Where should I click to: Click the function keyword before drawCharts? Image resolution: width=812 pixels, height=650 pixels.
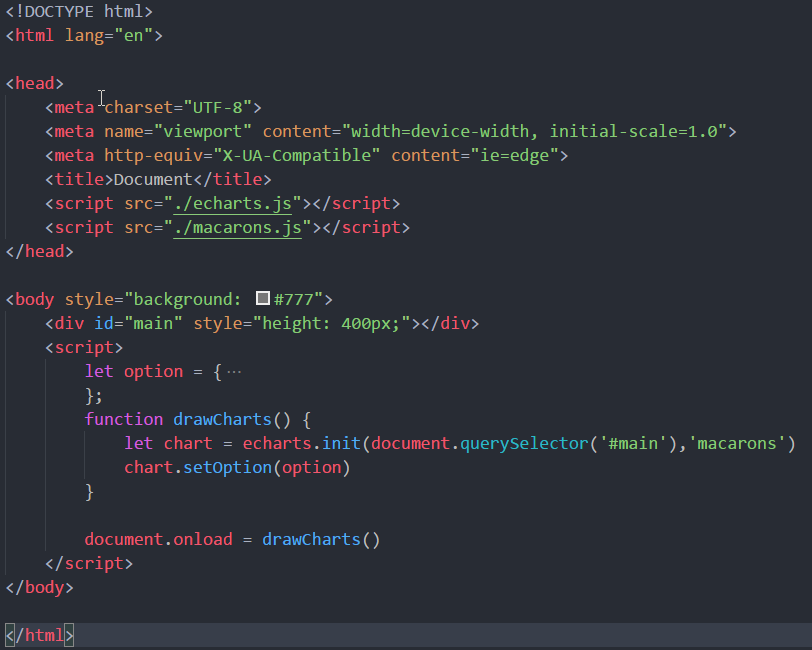124,420
